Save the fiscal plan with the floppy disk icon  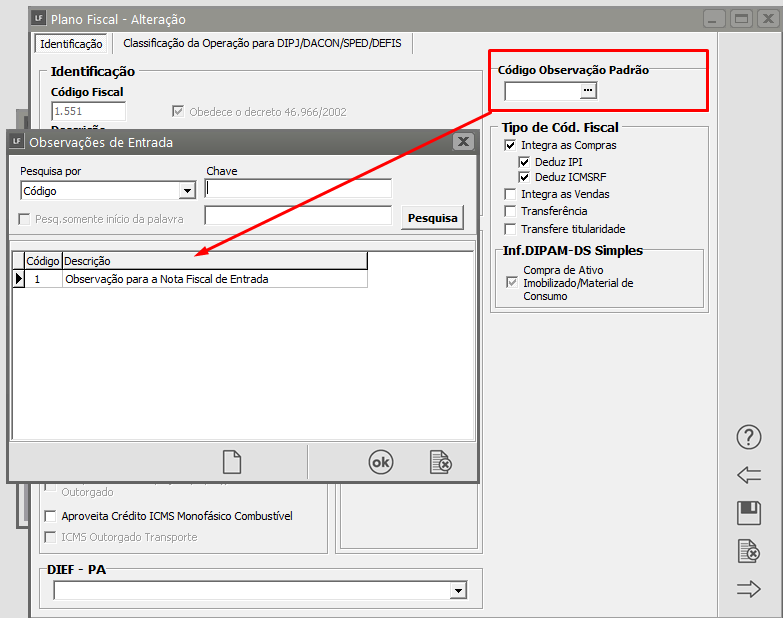(x=748, y=513)
